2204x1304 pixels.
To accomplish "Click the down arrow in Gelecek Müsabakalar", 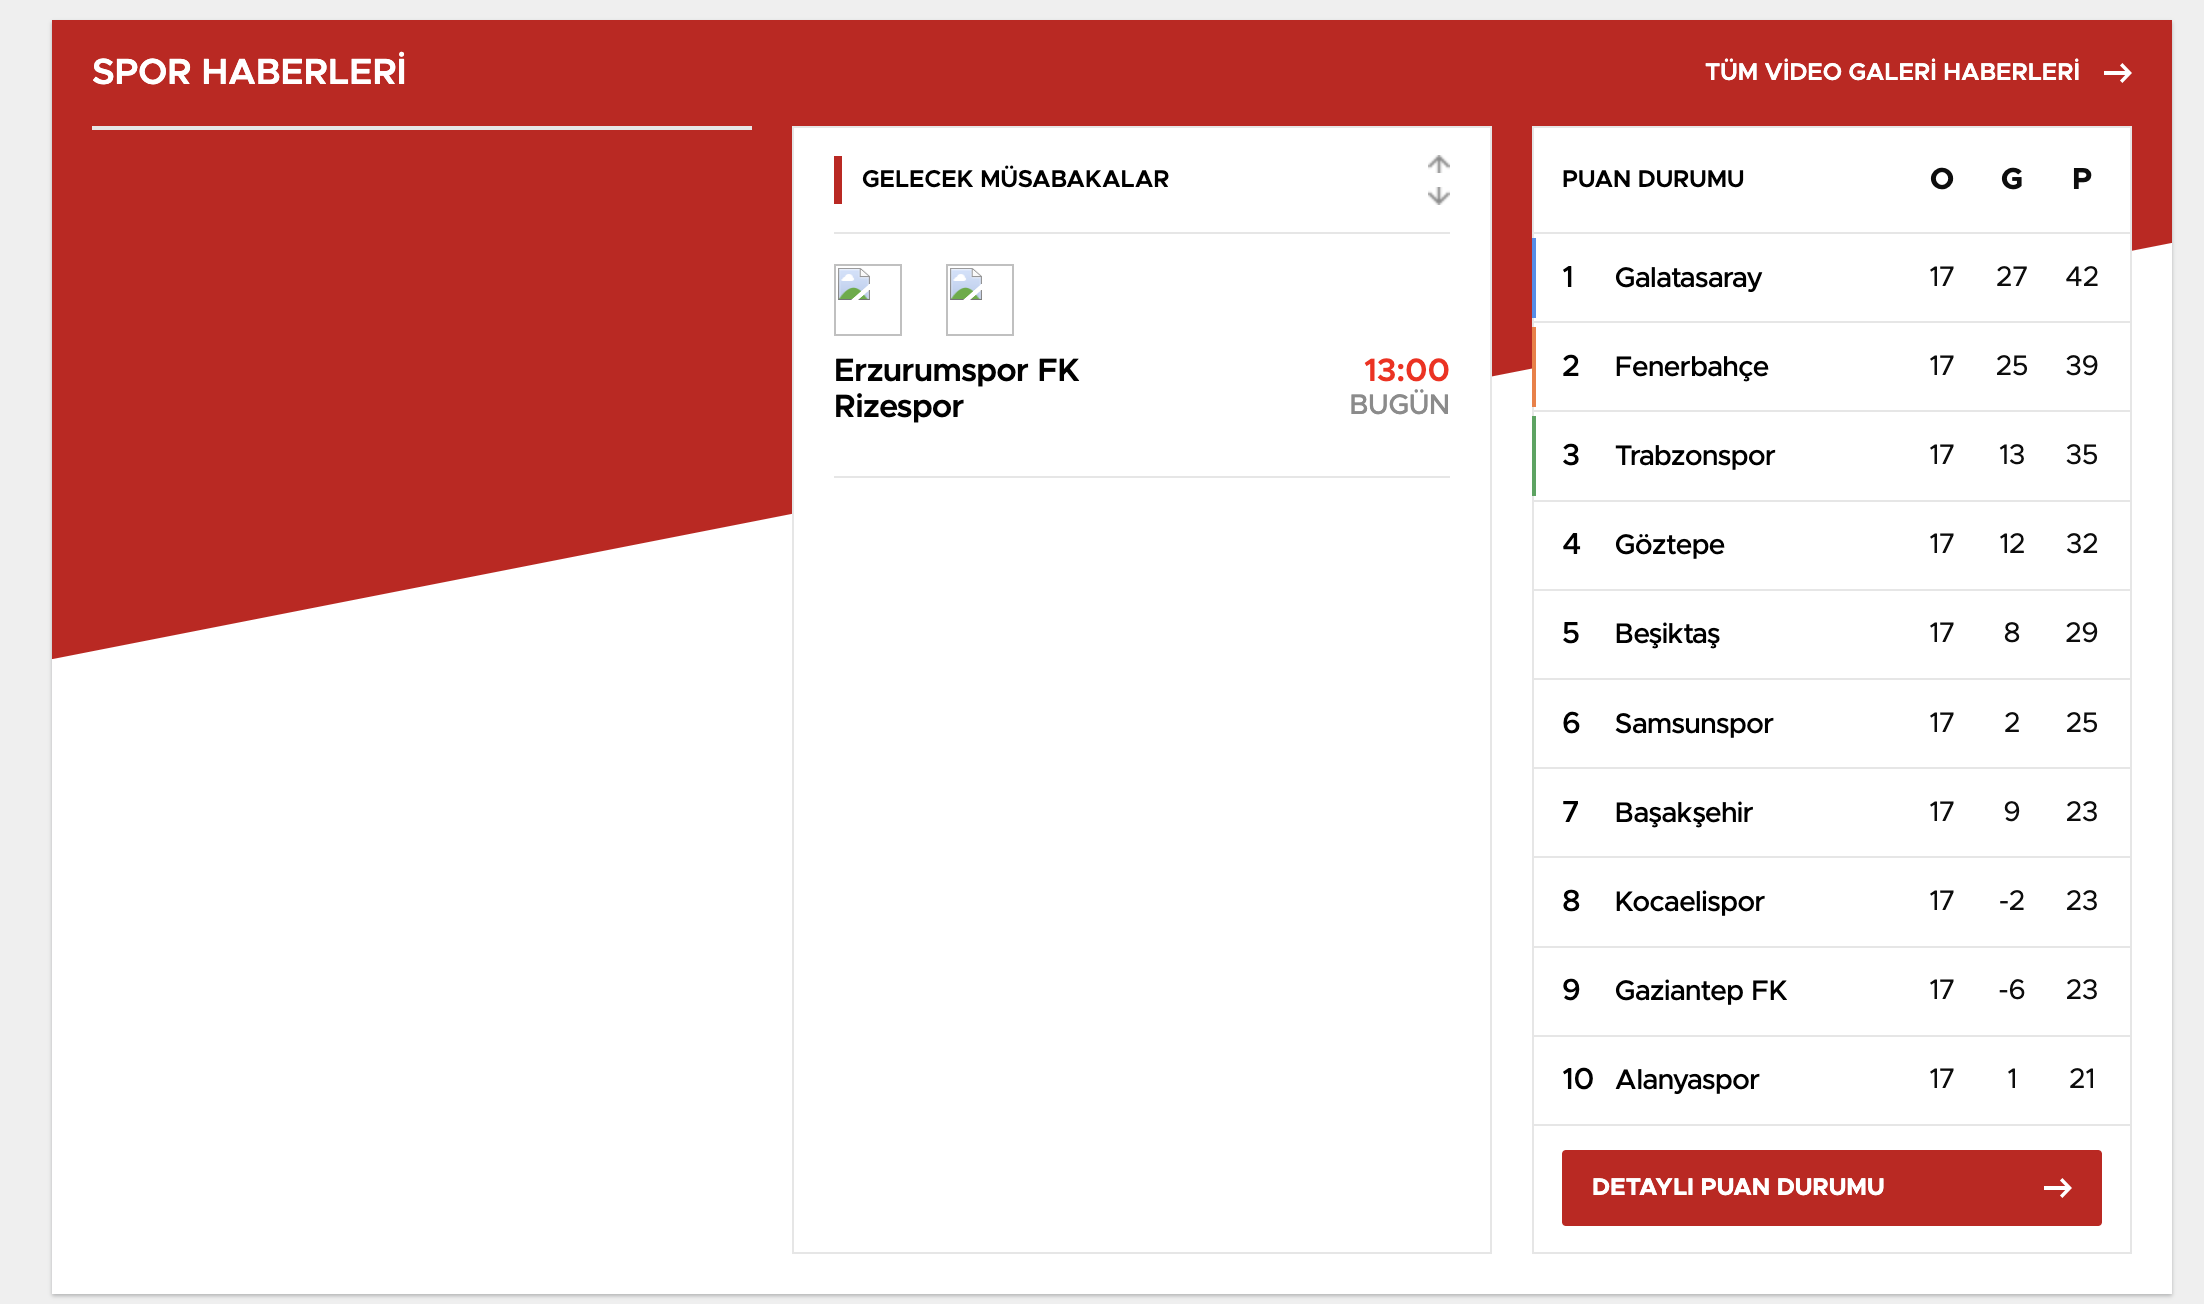I will 1438,196.
